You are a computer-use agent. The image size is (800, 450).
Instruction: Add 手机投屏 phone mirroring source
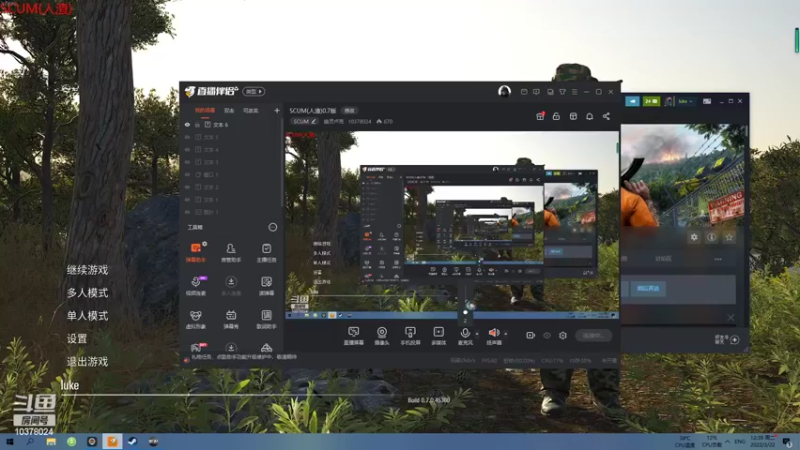click(x=410, y=336)
